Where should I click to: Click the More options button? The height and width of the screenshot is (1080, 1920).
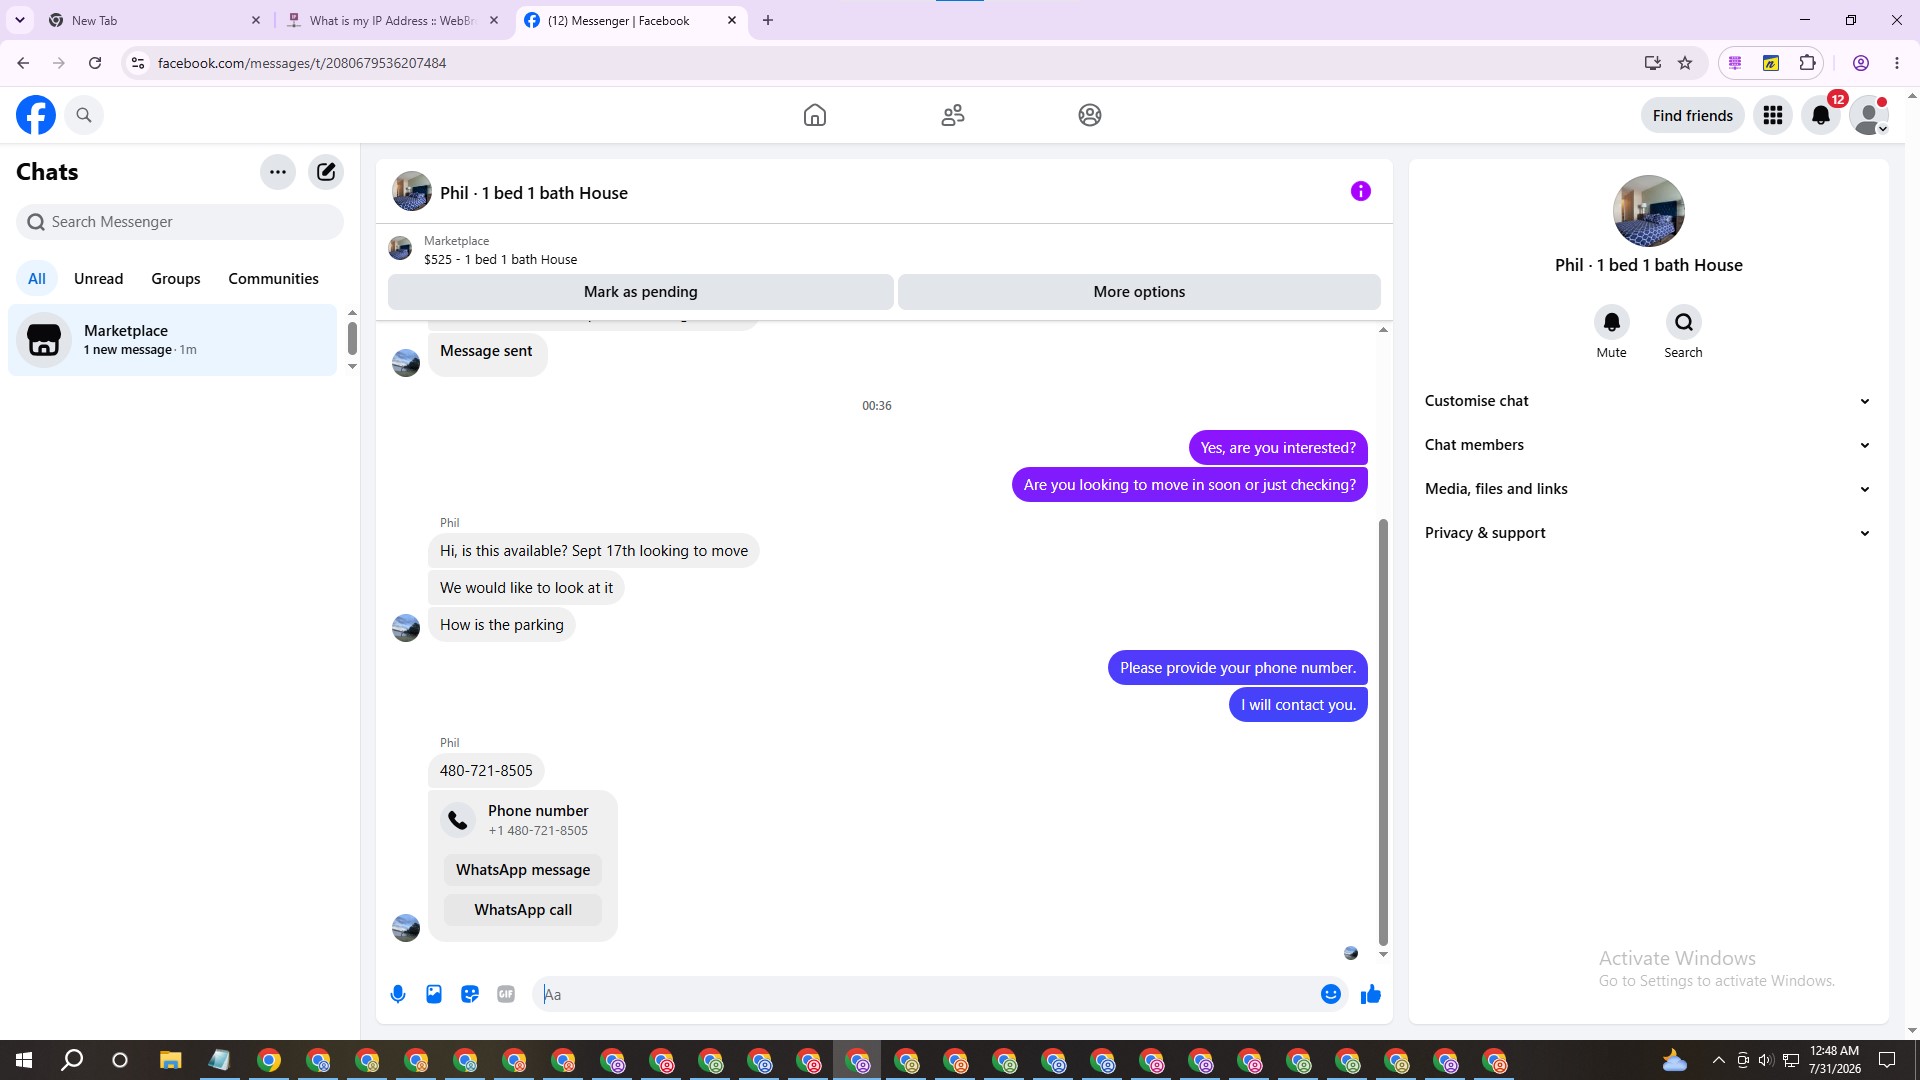tap(1139, 292)
